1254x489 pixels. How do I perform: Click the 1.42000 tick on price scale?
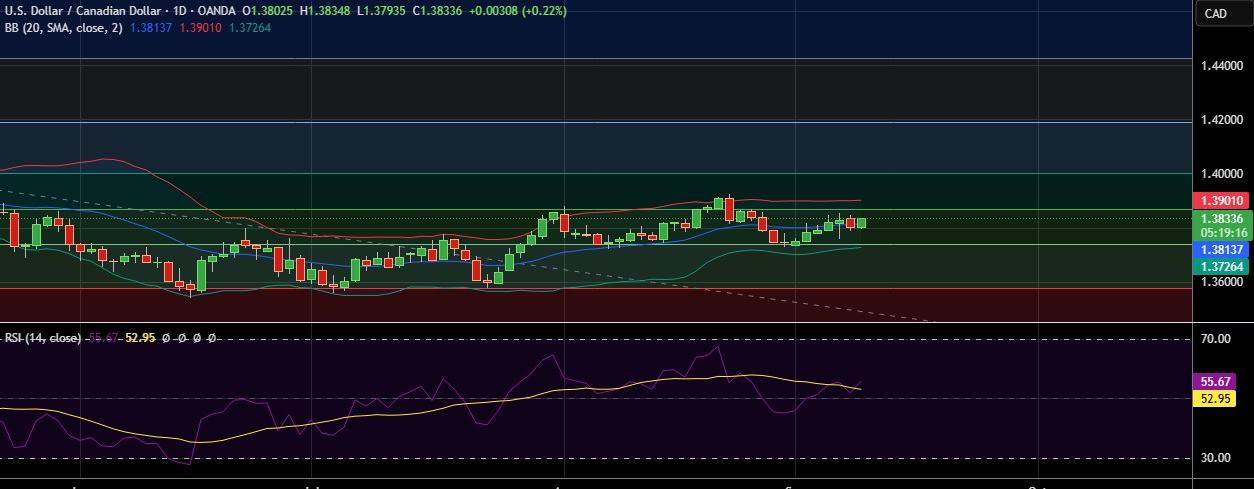coord(1221,120)
